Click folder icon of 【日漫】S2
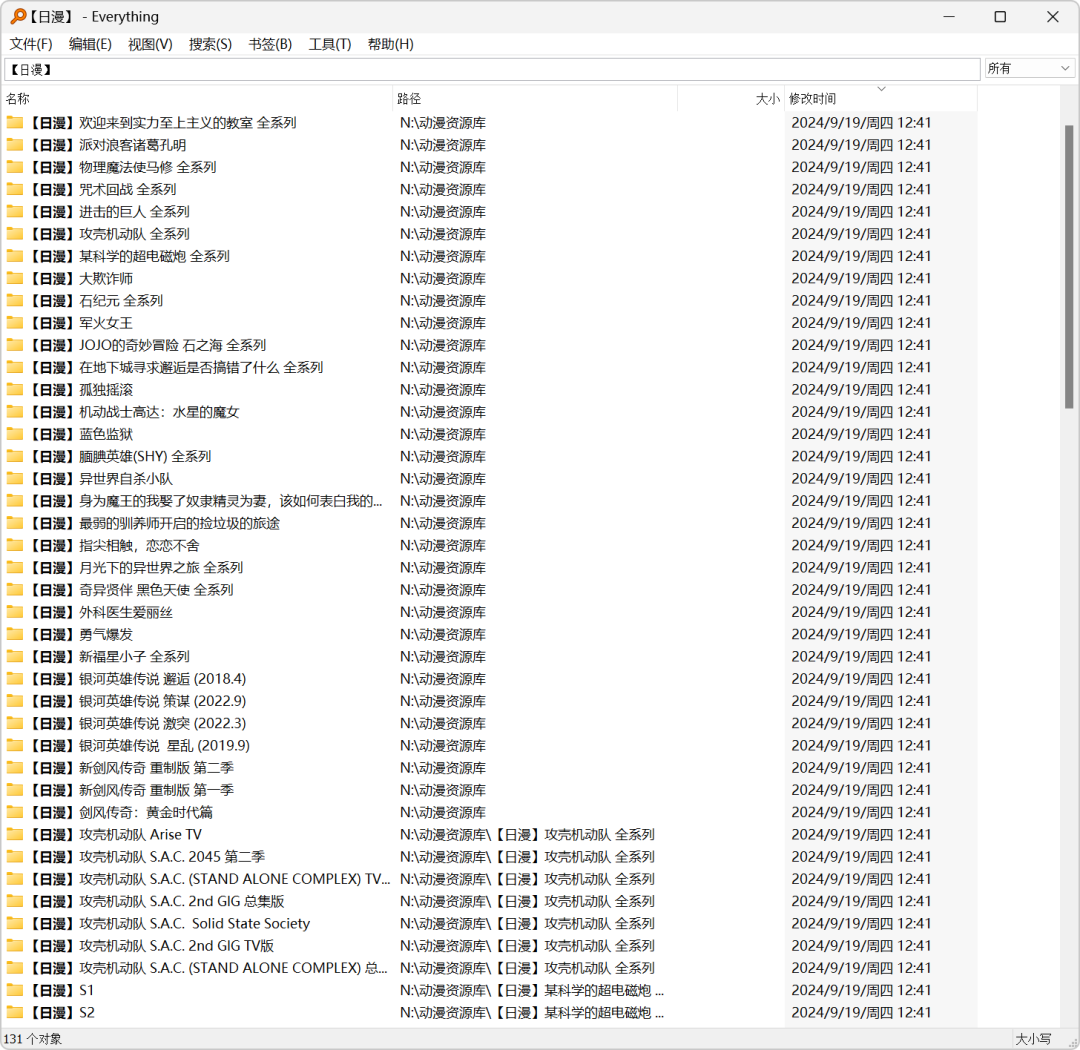Image resolution: width=1080 pixels, height=1050 pixels. [14, 1013]
